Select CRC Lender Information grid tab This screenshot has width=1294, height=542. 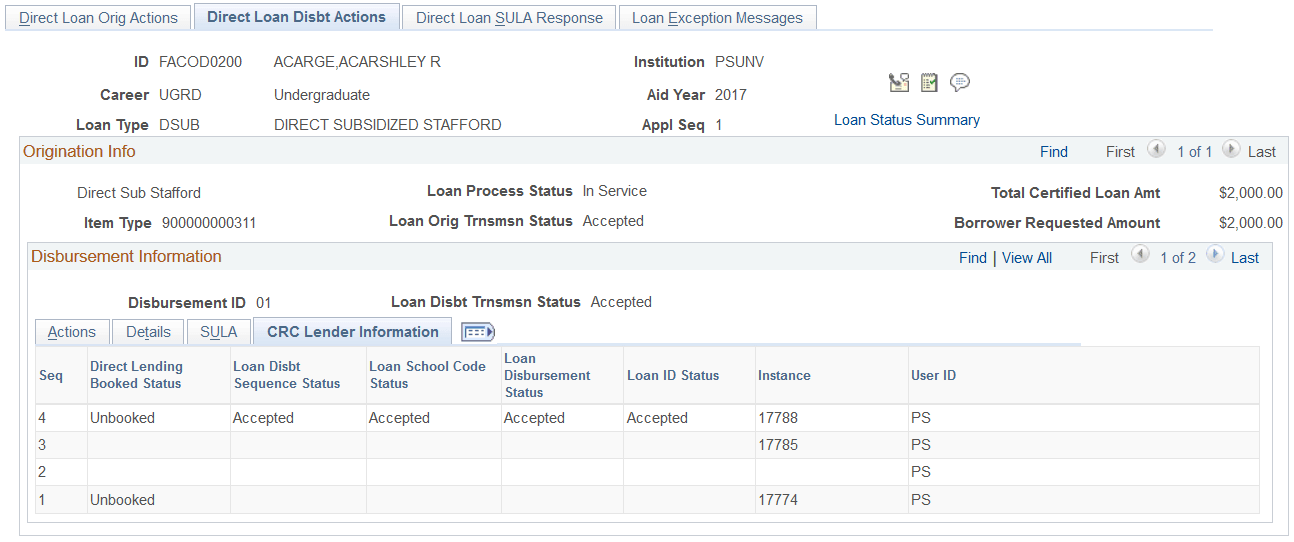[x=353, y=332]
